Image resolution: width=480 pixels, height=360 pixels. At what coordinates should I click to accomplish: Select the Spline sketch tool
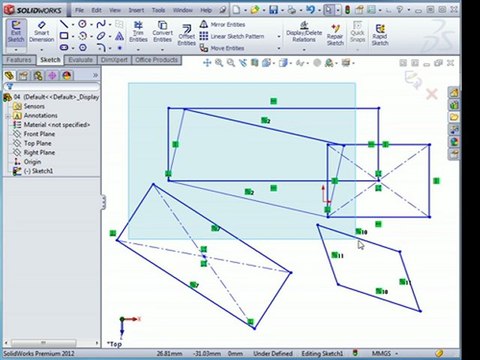(101, 24)
